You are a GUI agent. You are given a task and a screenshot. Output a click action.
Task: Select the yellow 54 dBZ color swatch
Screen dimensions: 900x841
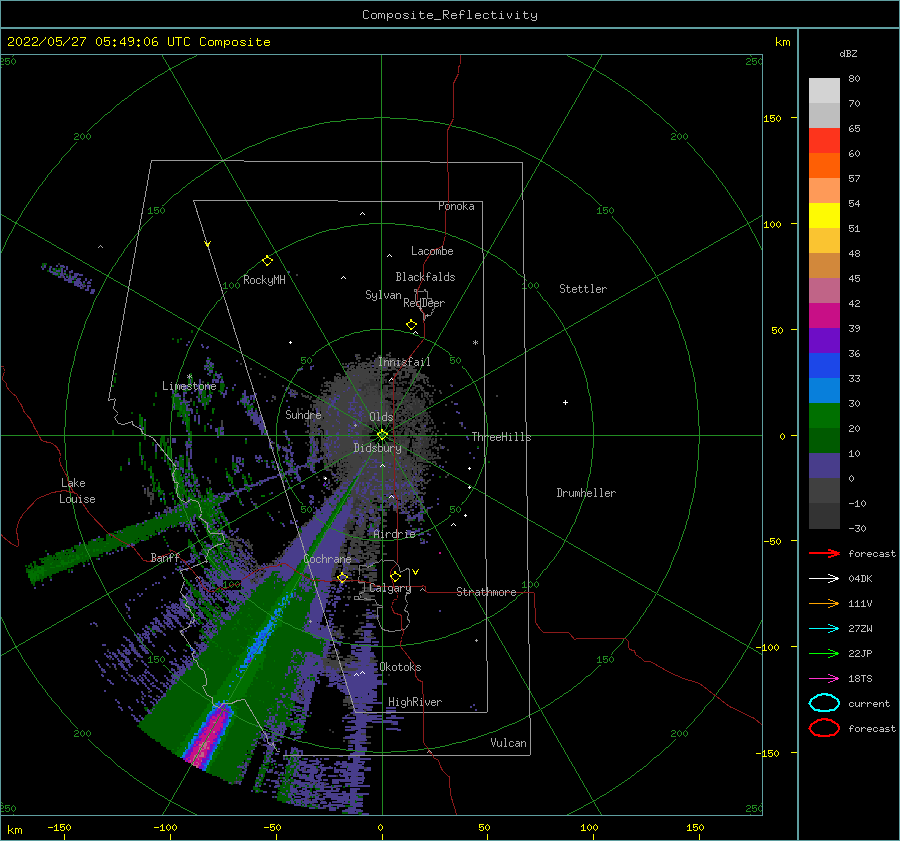(x=824, y=215)
